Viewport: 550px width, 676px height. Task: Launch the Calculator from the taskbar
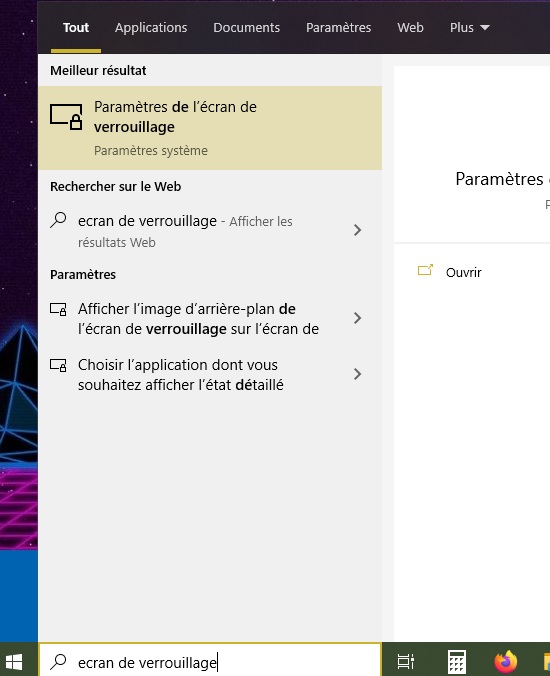click(456, 661)
